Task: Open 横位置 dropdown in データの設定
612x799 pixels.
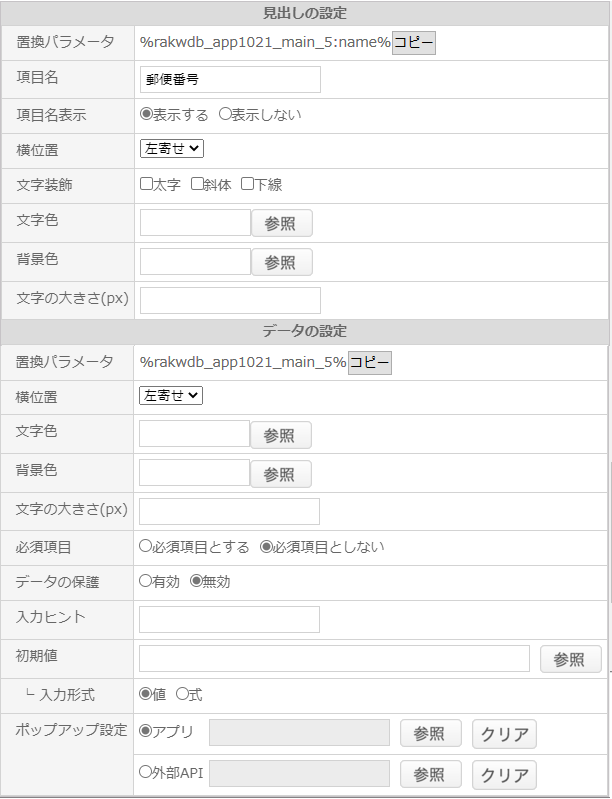Action: (171, 396)
